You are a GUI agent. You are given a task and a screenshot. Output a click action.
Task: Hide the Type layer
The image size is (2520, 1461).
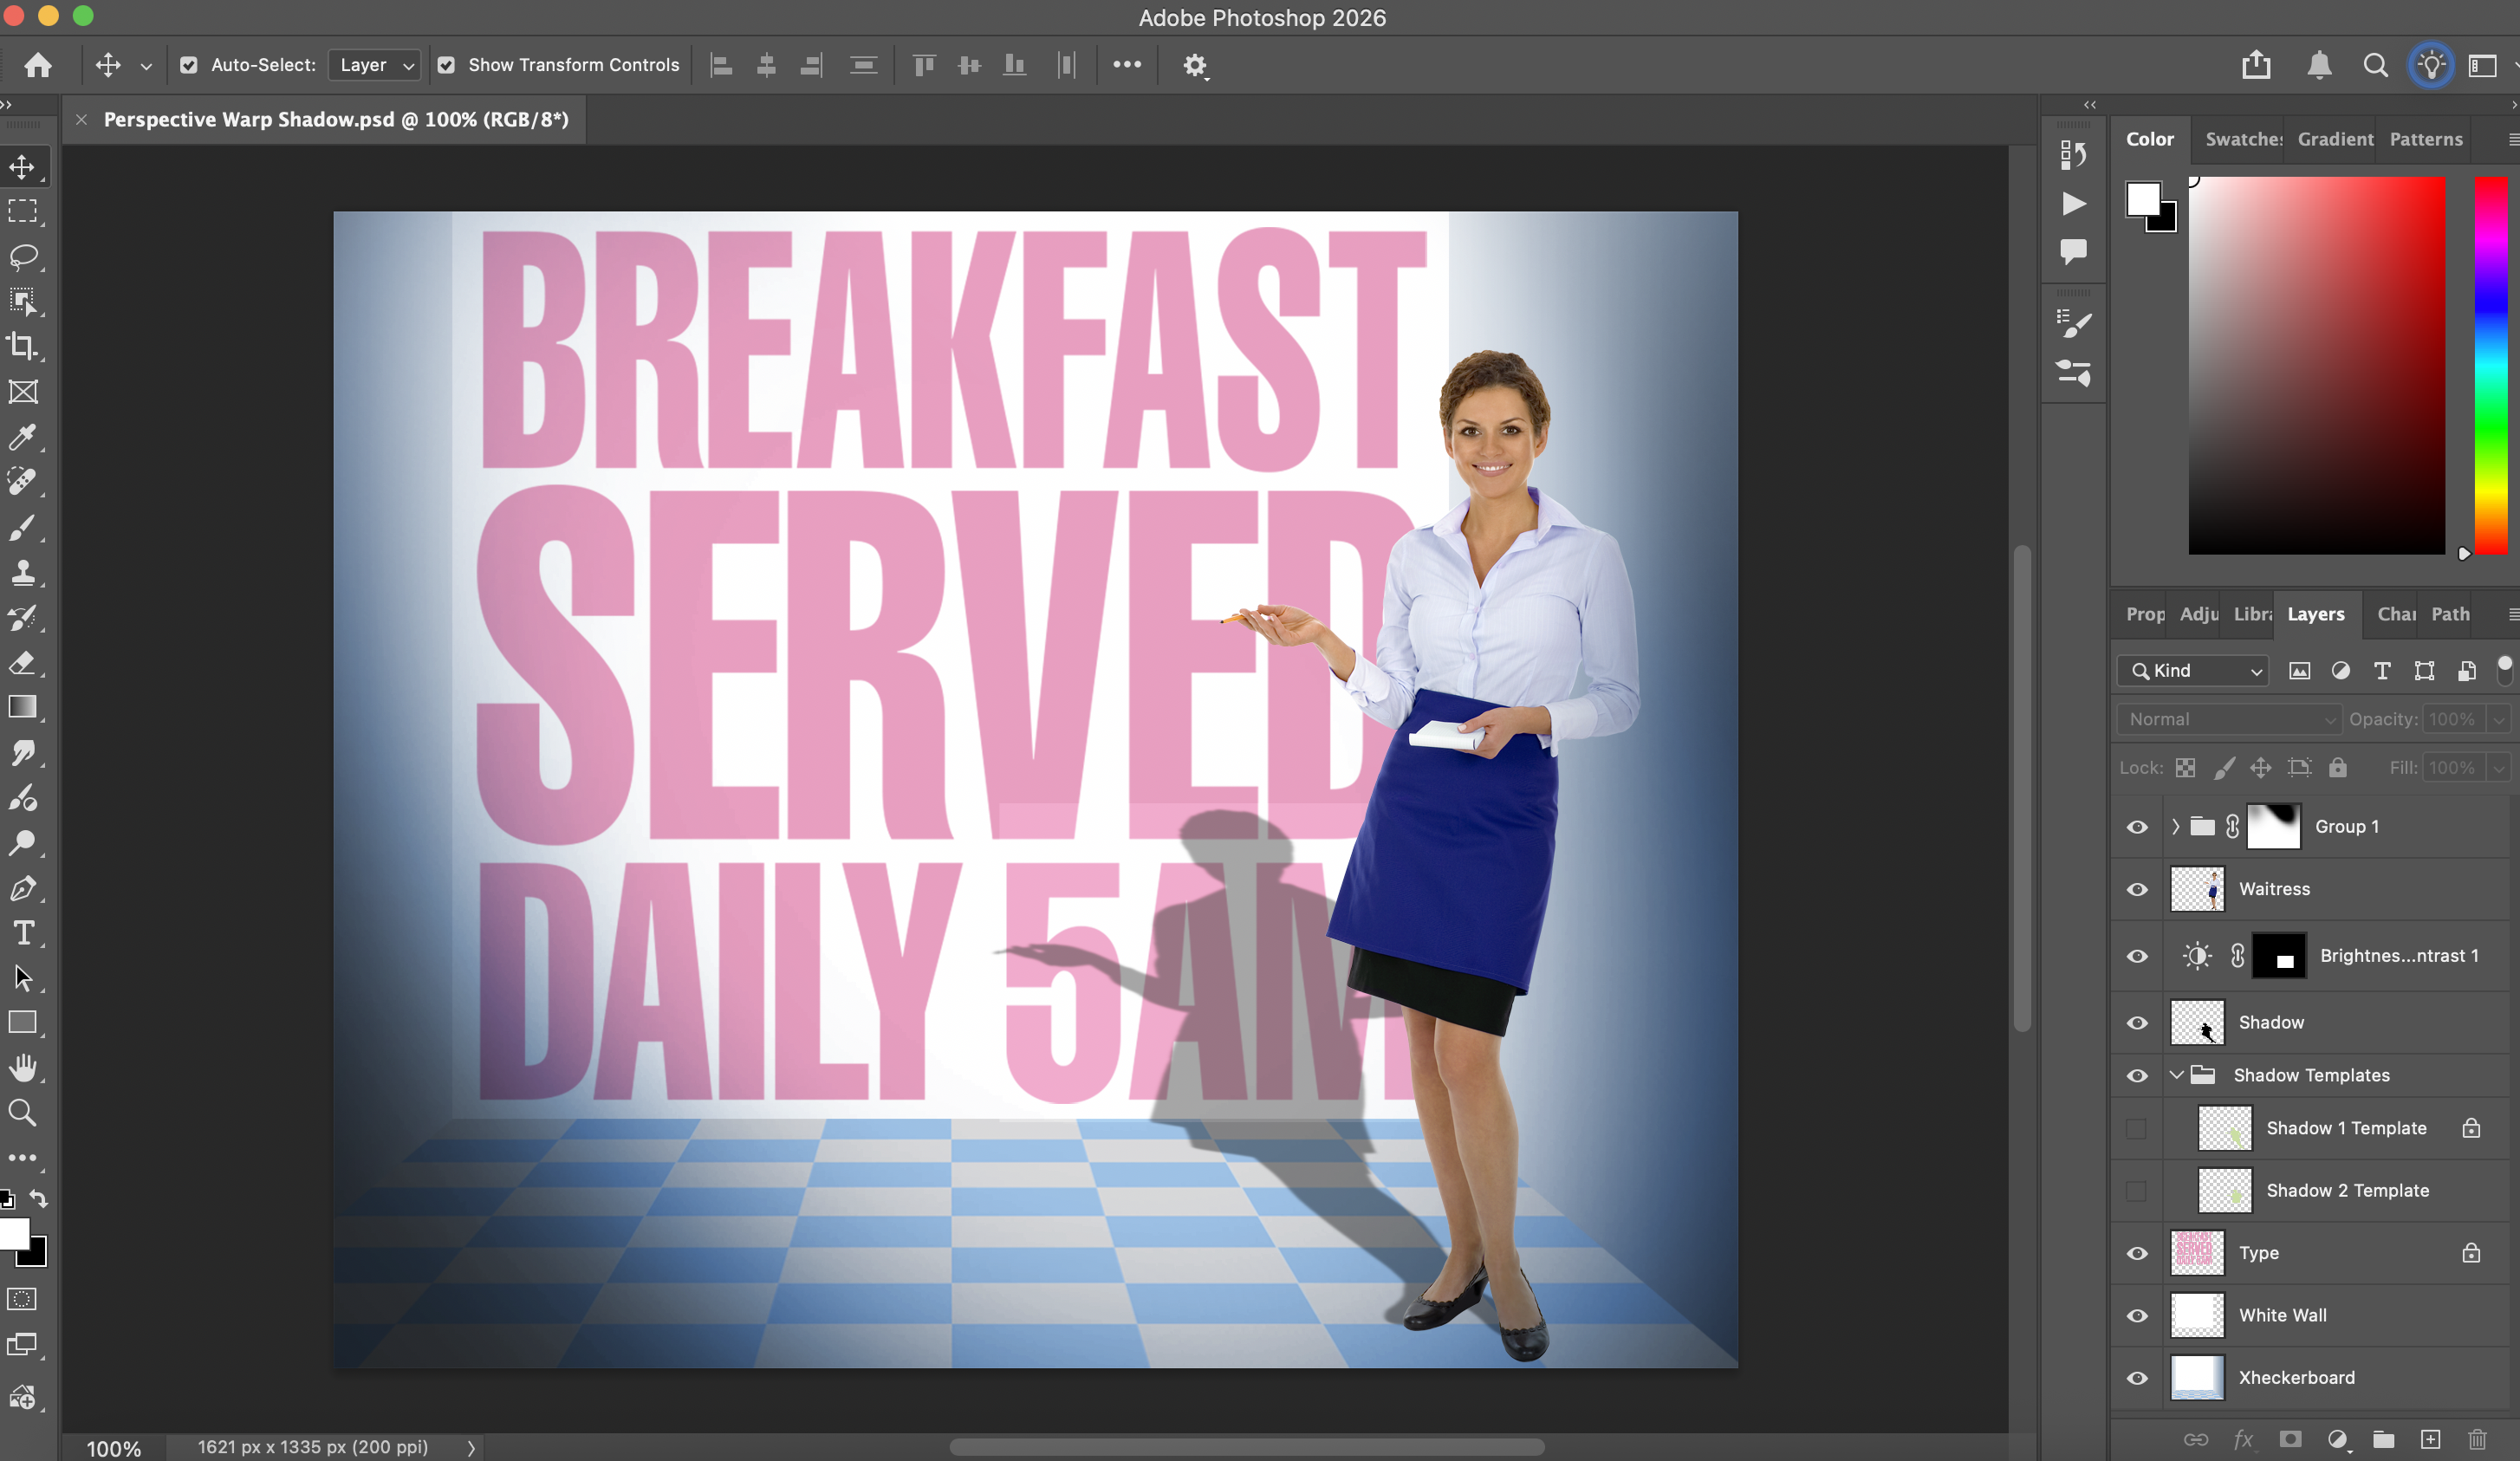coord(2137,1253)
